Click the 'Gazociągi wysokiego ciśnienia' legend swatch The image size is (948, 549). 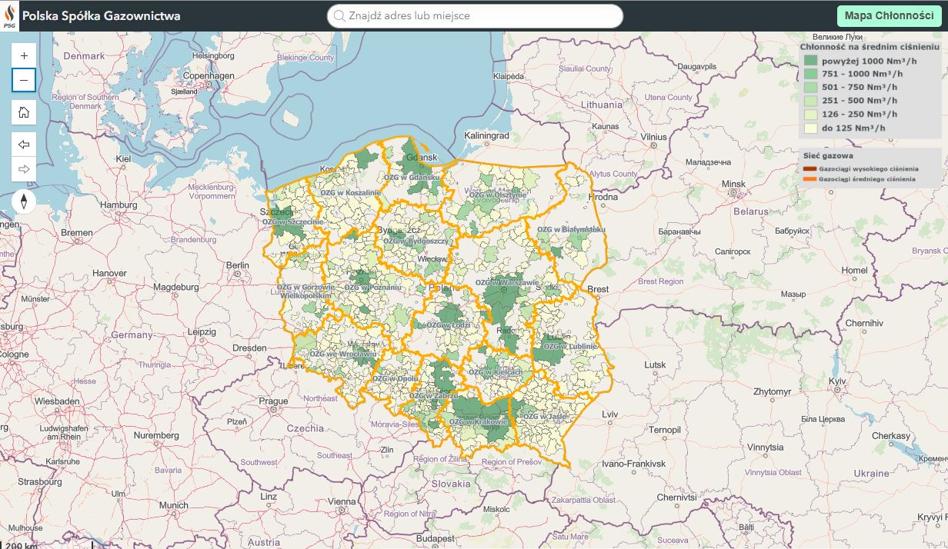click(810, 169)
